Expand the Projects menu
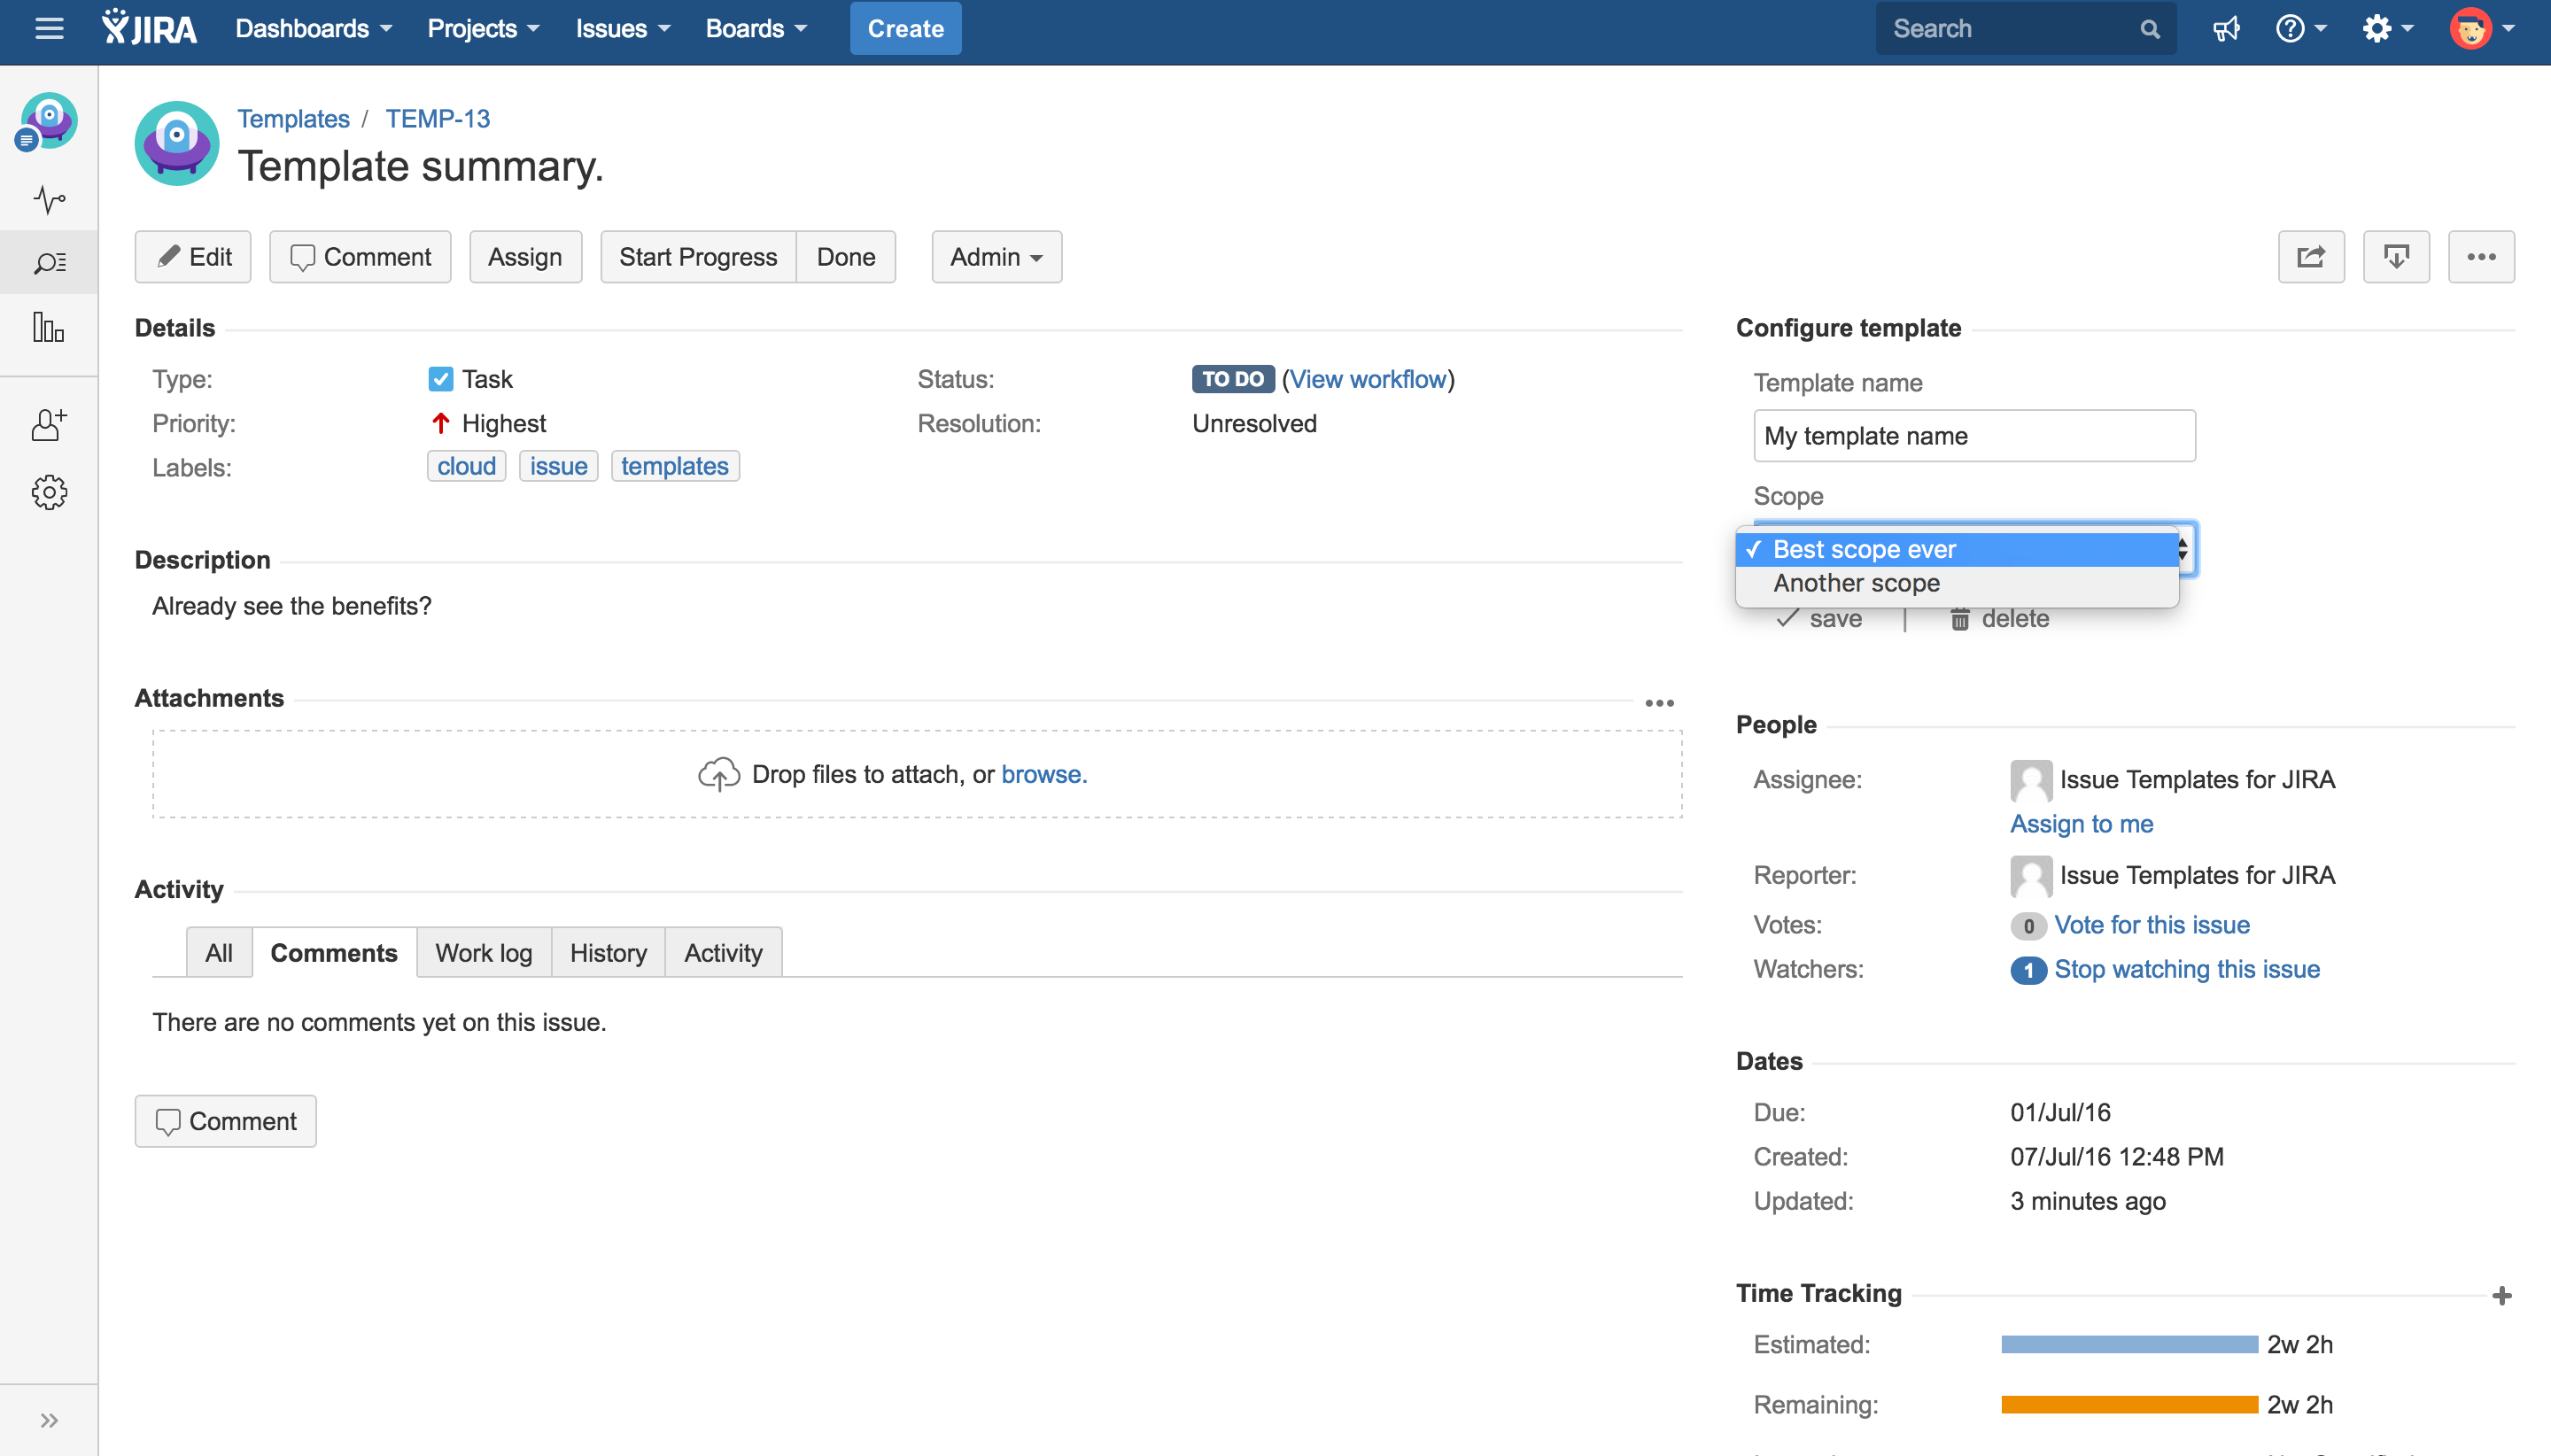The width and height of the screenshot is (2551, 1456). 483,29
